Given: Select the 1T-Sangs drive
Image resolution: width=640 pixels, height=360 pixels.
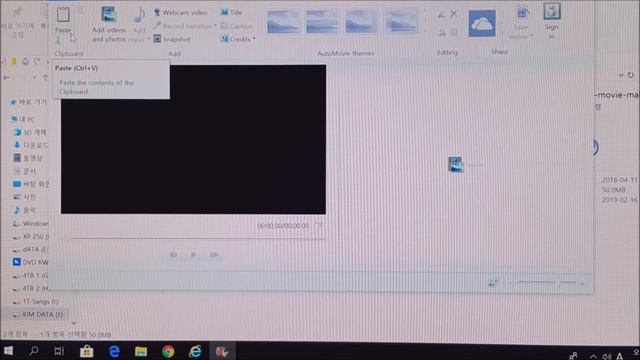Looking at the screenshot, I should tap(36, 302).
